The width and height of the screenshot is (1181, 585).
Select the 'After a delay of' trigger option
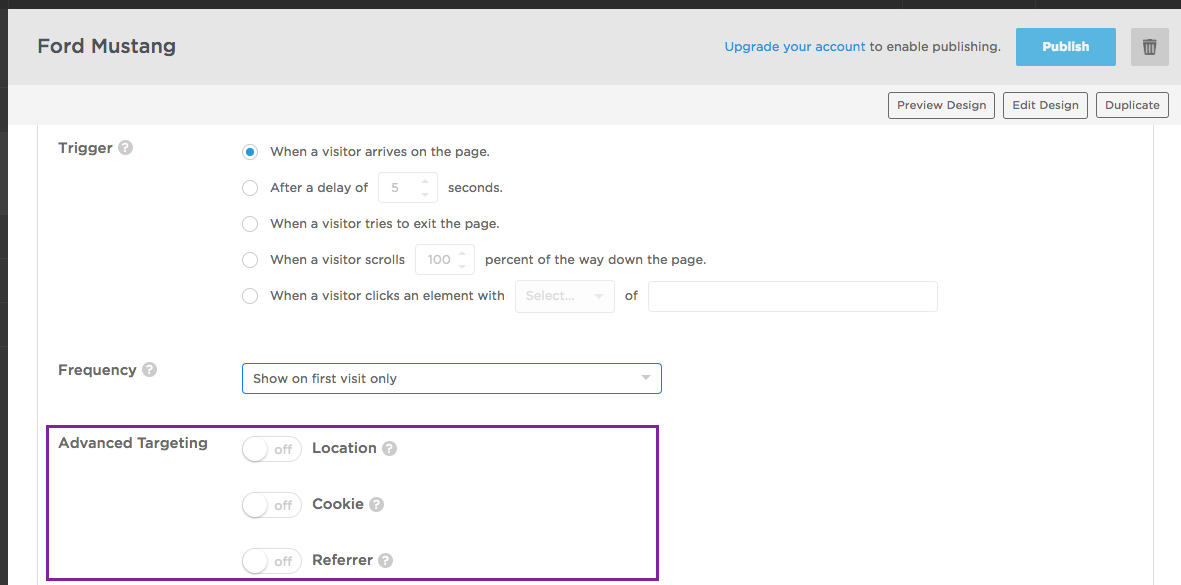pos(250,187)
